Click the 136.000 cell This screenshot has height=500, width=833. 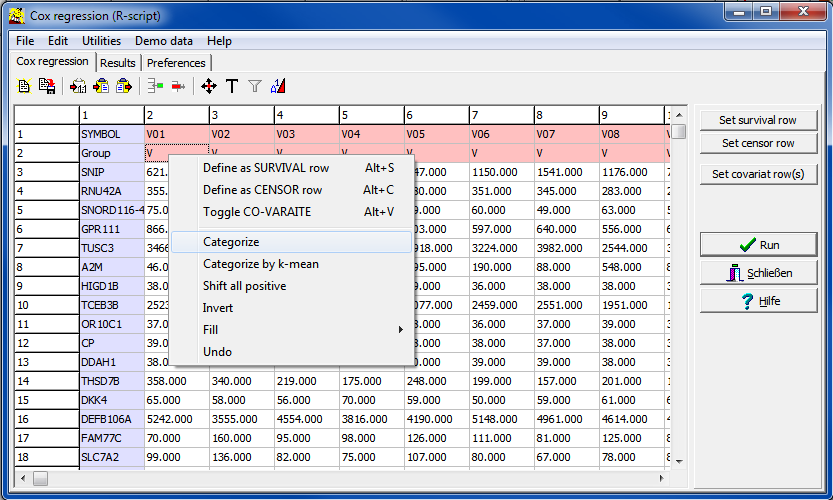(x=242, y=457)
